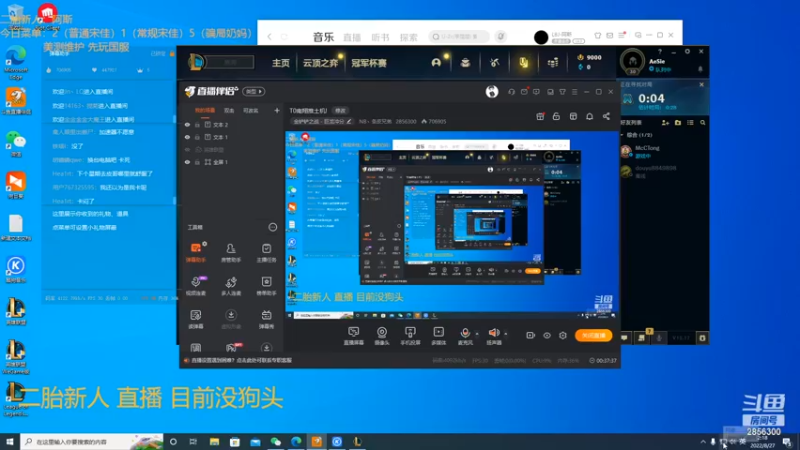Collapse the 综合 (1/2) friends group
Image resolution: width=800 pixels, height=450 pixels.
coord(622,135)
